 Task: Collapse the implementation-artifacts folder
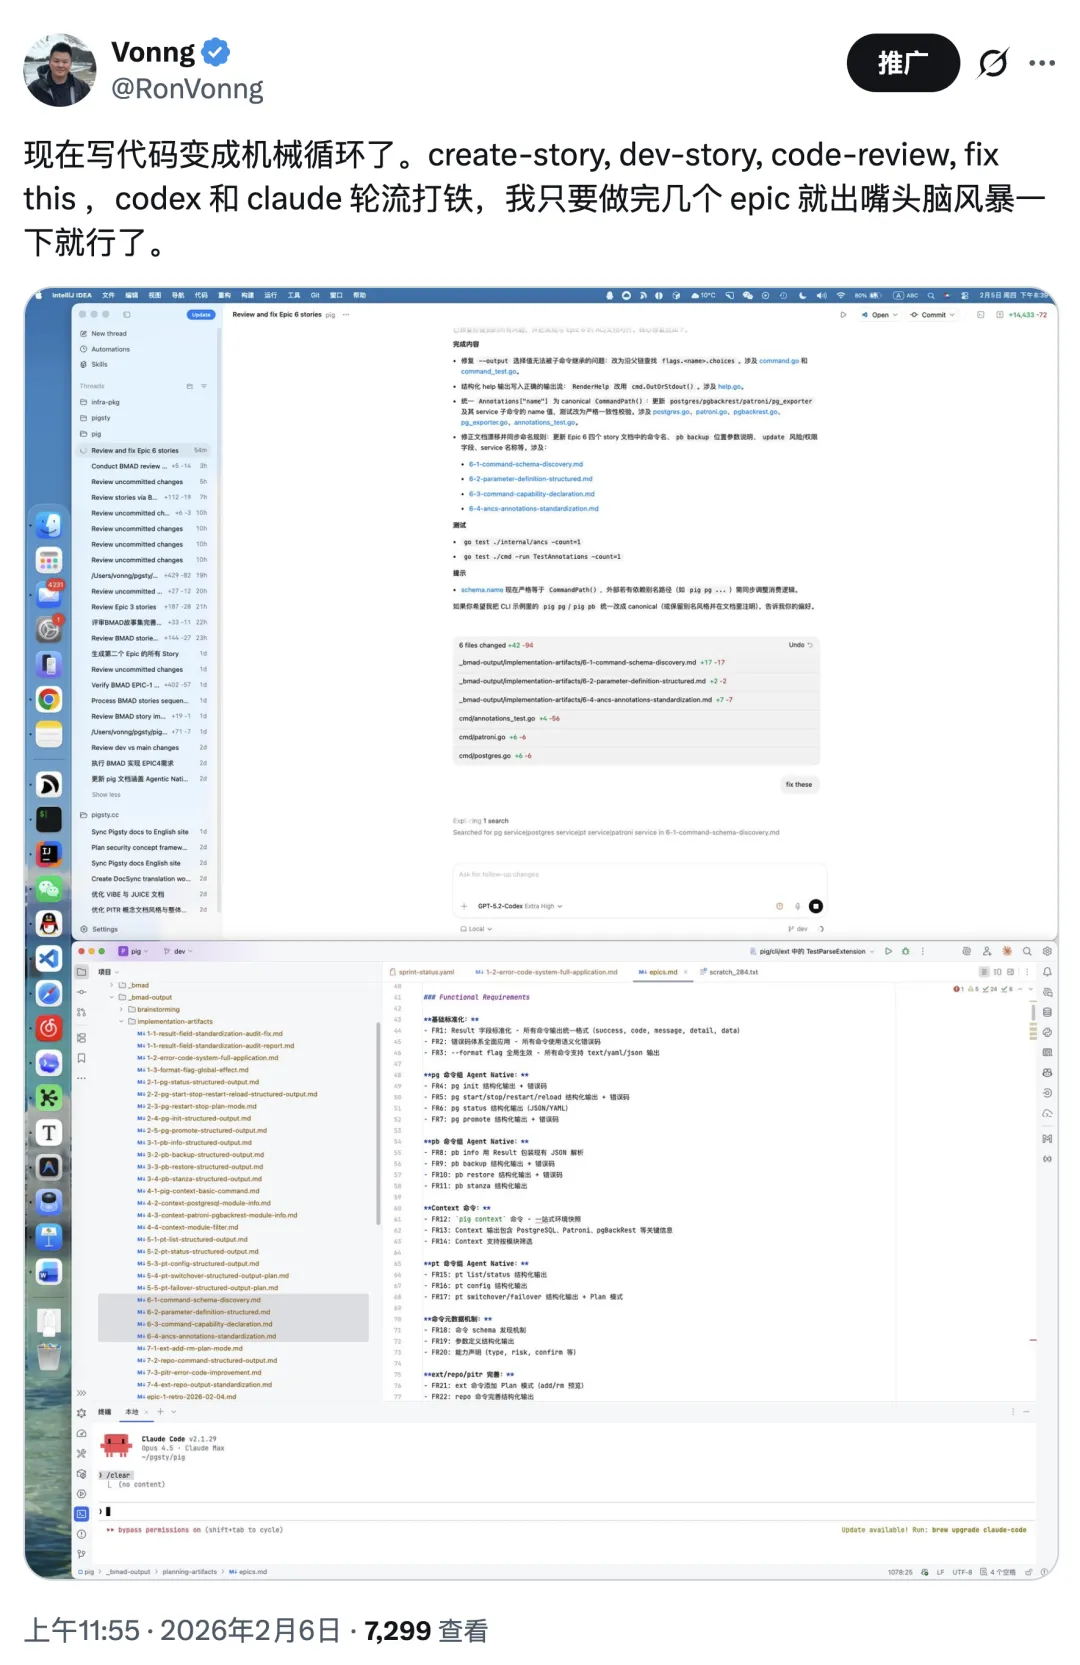coord(122,1021)
